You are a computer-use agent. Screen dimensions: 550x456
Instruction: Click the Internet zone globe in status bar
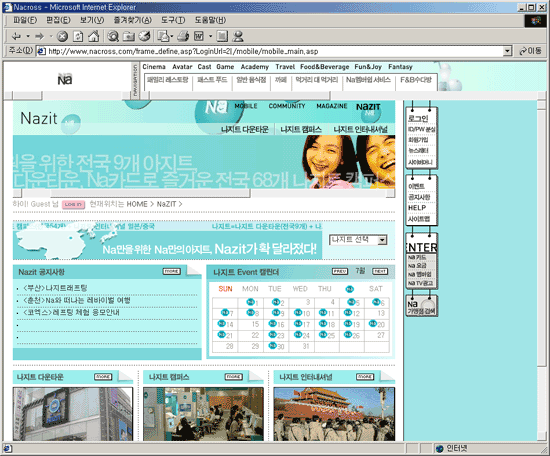(x=440, y=449)
